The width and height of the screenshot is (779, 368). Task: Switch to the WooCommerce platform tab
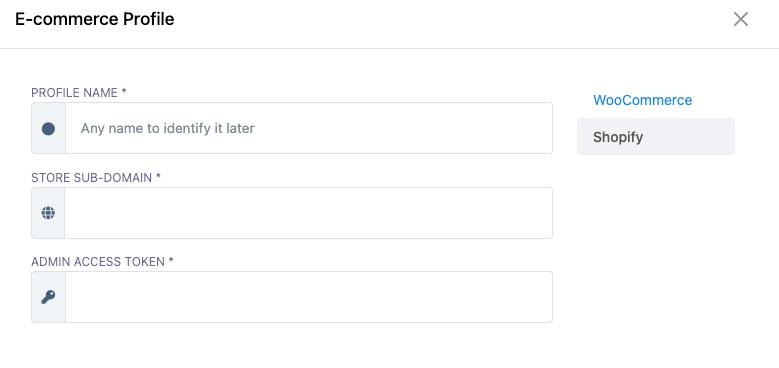pos(642,100)
